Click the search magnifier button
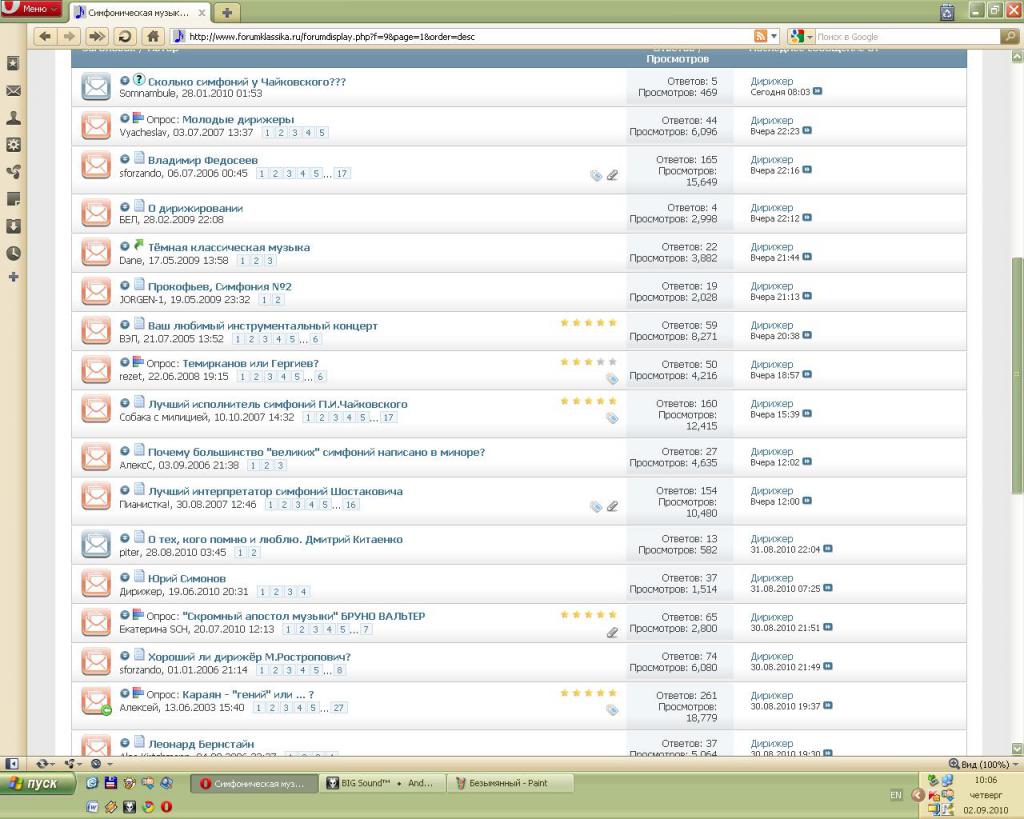 1009,36
